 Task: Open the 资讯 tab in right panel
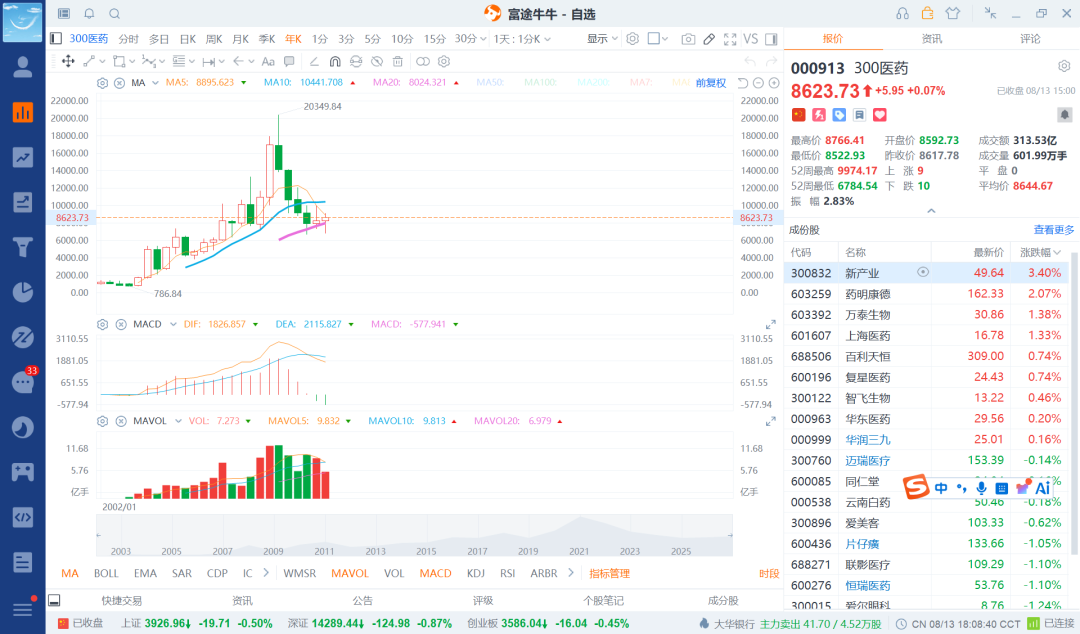(932, 39)
